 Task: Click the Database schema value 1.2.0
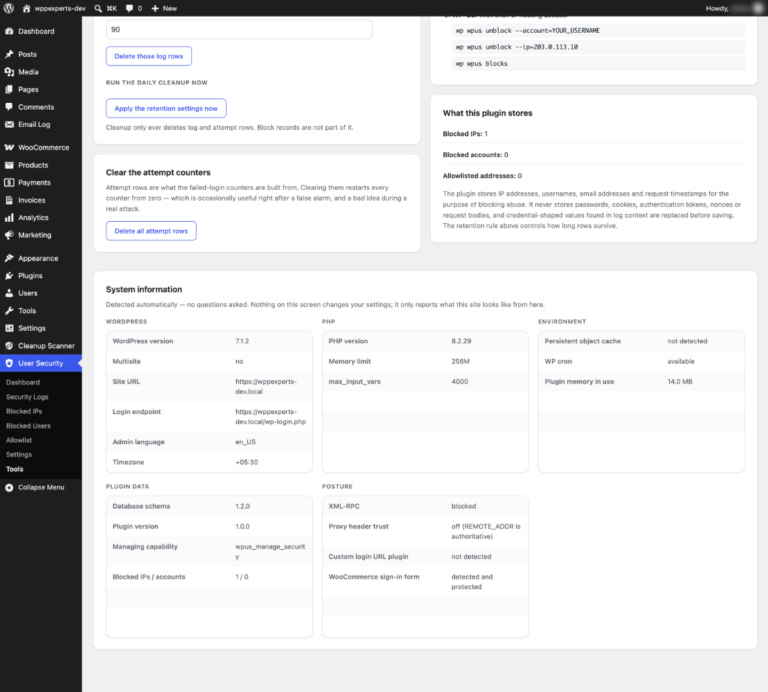click(x=242, y=506)
